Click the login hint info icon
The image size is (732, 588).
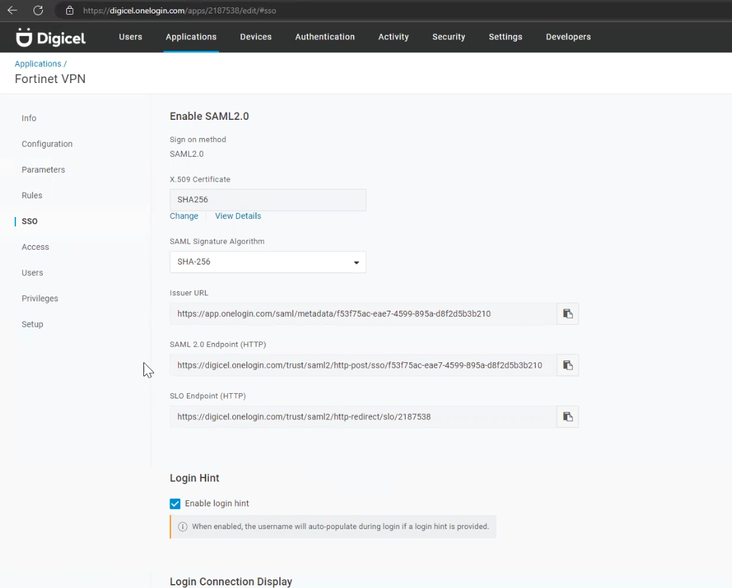coord(182,527)
